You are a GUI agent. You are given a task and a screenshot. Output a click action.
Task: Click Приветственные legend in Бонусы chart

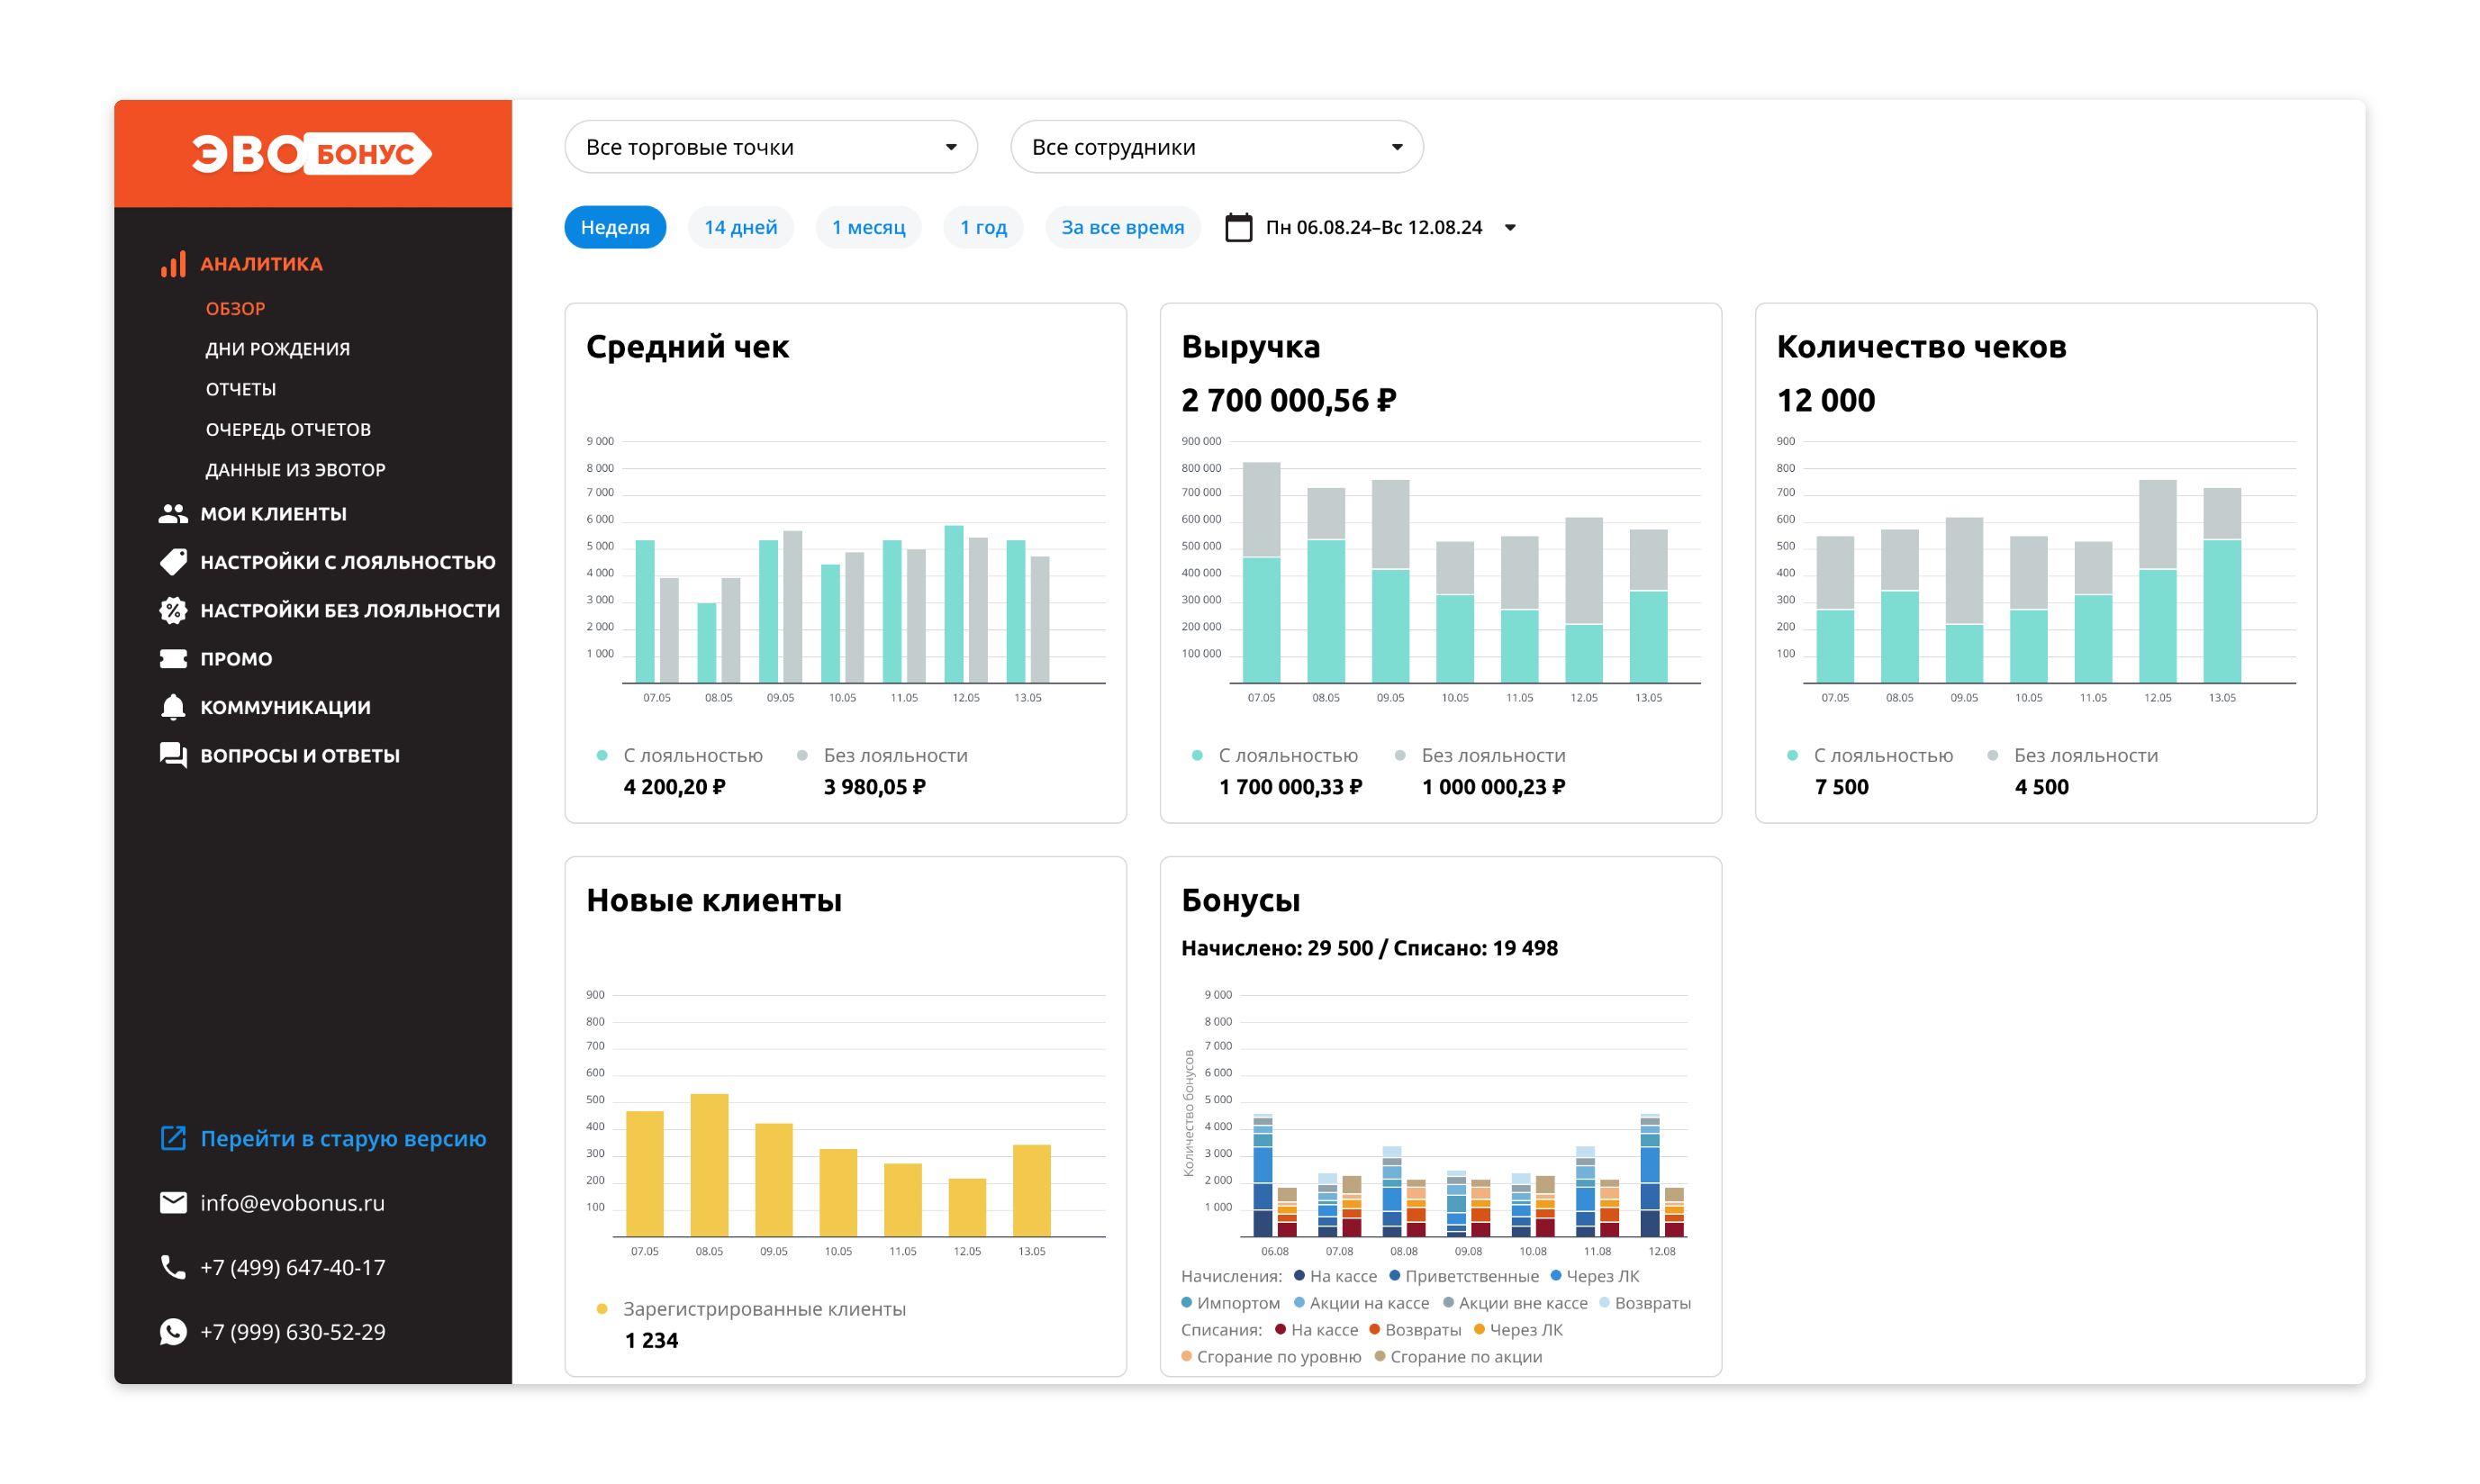[x=1471, y=1276]
